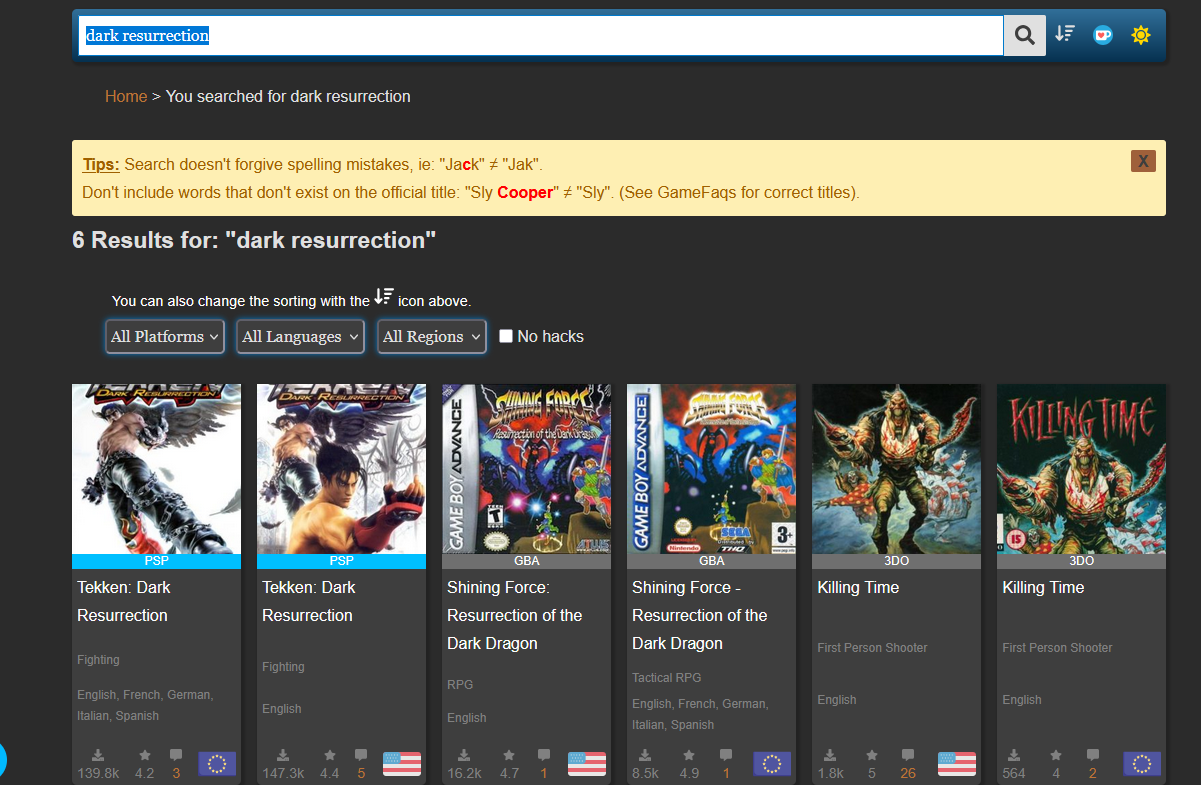Click star rating icon above 4.2

click(x=145, y=755)
